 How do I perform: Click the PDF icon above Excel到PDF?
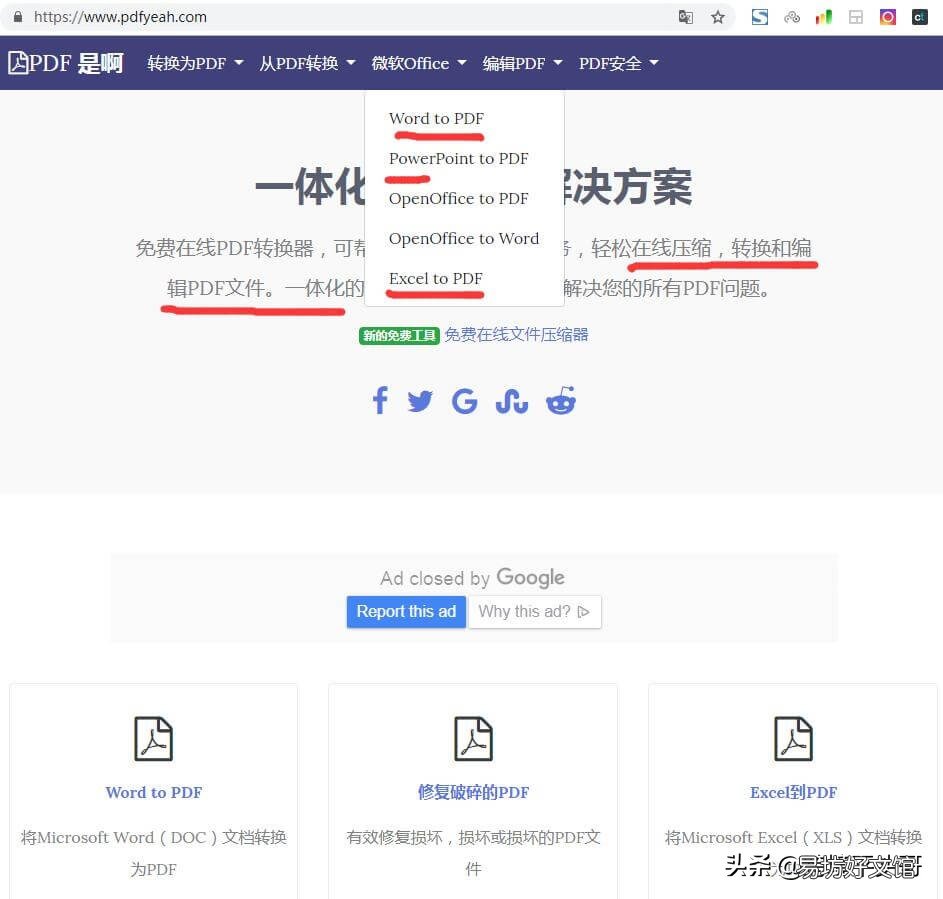tap(793, 738)
